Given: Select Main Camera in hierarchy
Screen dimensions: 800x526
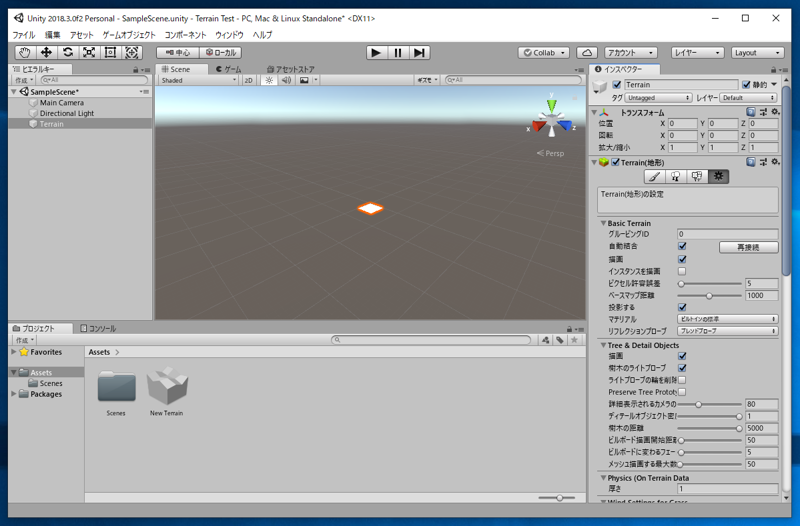Looking at the screenshot, I should pyautogui.click(x=62, y=103).
